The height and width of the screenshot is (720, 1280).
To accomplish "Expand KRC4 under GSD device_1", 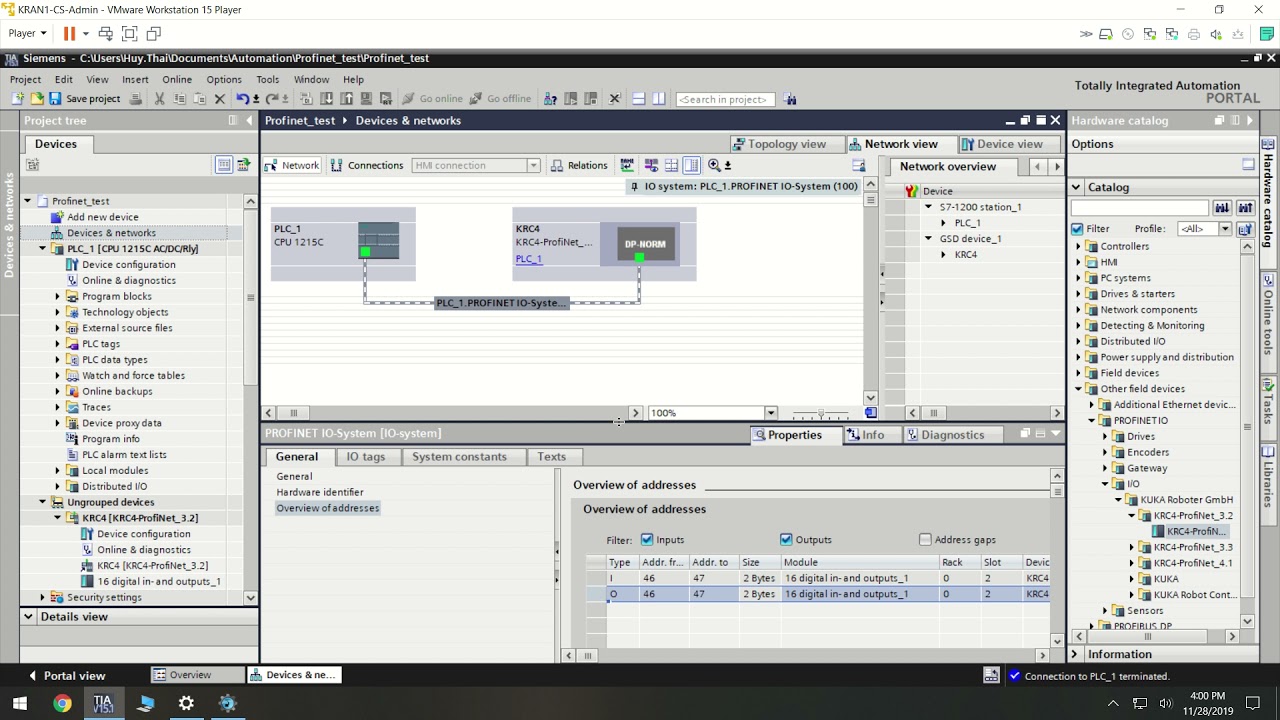I will click(943, 255).
